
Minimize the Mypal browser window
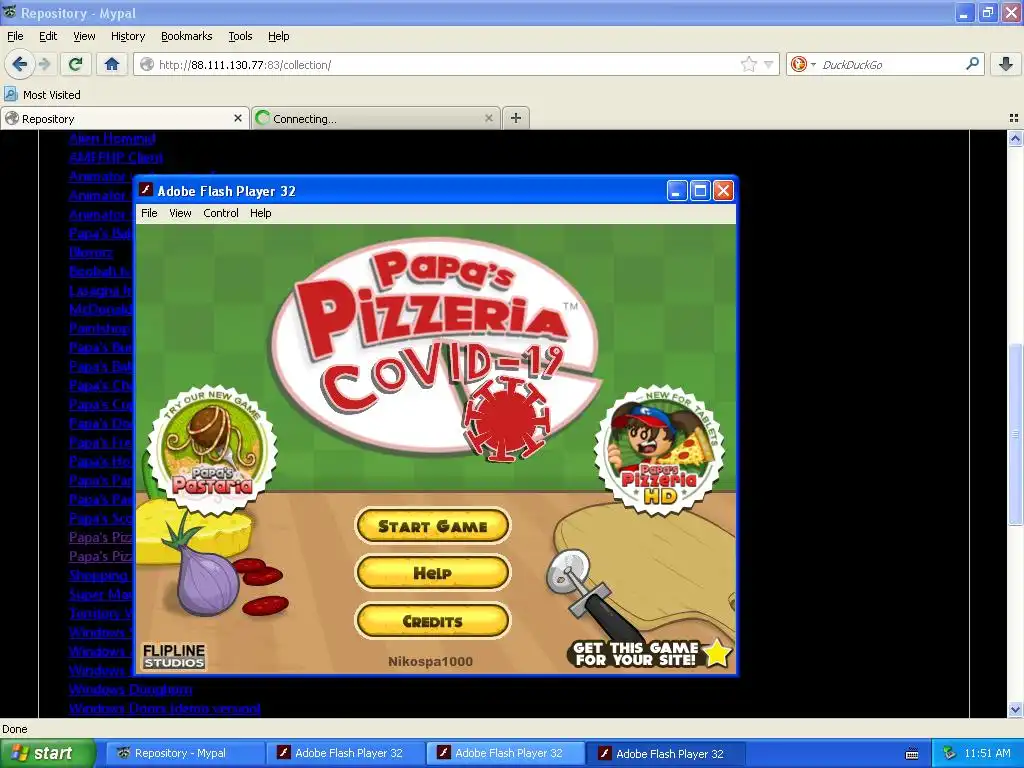[x=964, y=12]
